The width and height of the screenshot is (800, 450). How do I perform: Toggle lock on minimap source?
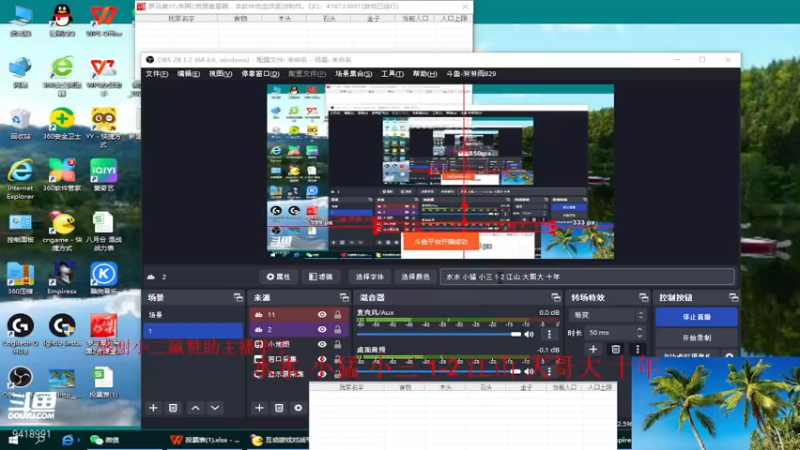(337, 344)
